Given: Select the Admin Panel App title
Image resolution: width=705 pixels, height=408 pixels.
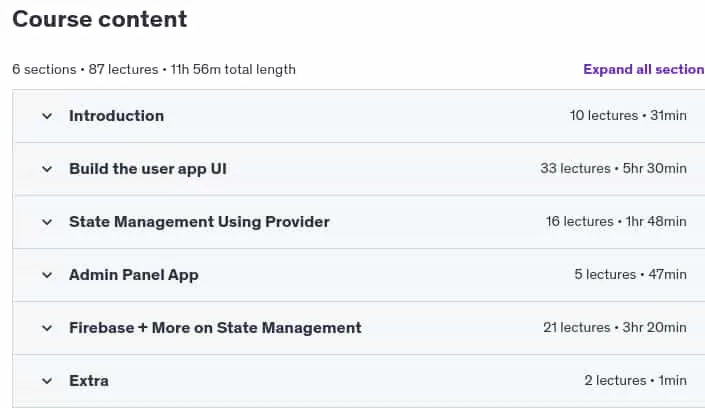Looking at the screenshot, I should click(x=134, y=275).
